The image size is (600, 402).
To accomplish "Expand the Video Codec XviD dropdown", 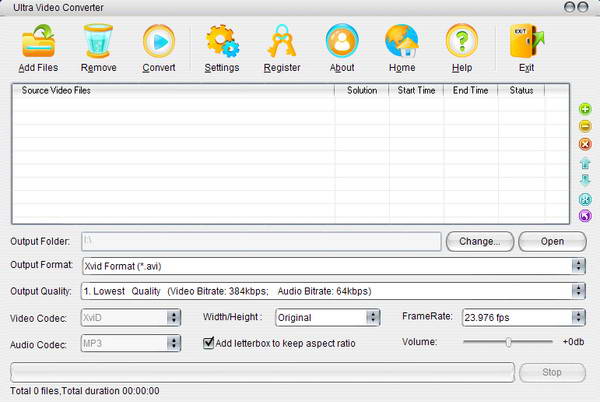I will click(x=173, y=317).
